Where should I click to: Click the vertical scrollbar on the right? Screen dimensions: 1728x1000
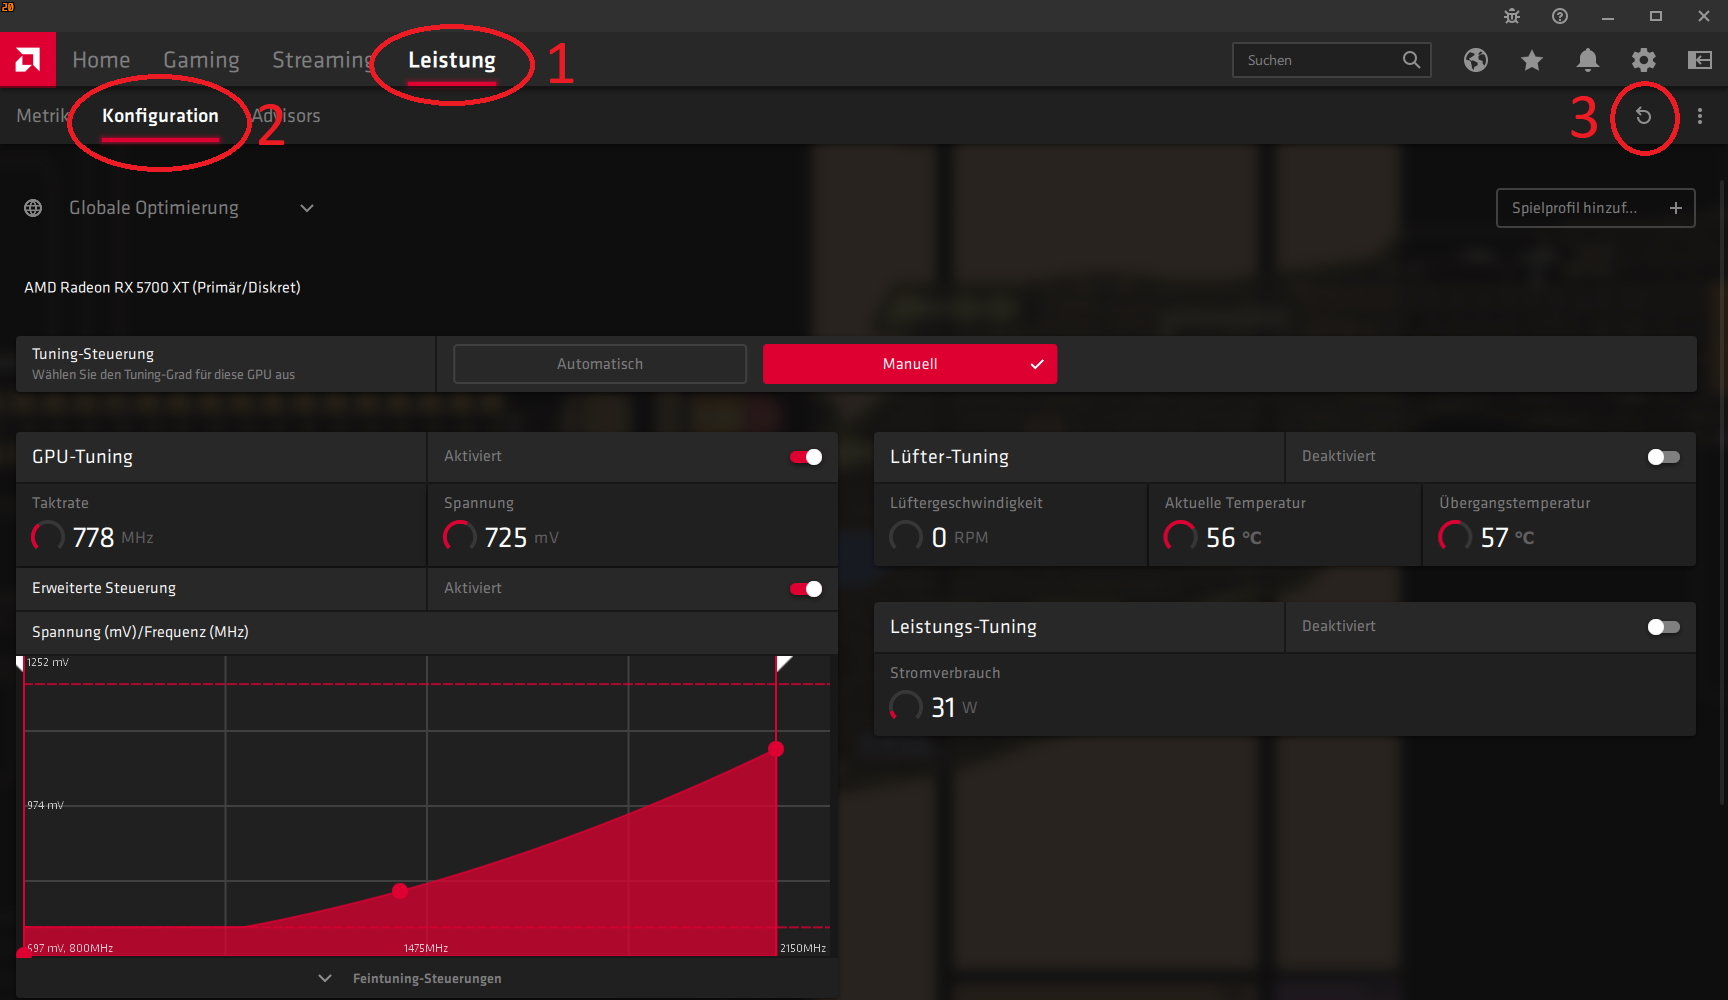(x=1721, y=490)
